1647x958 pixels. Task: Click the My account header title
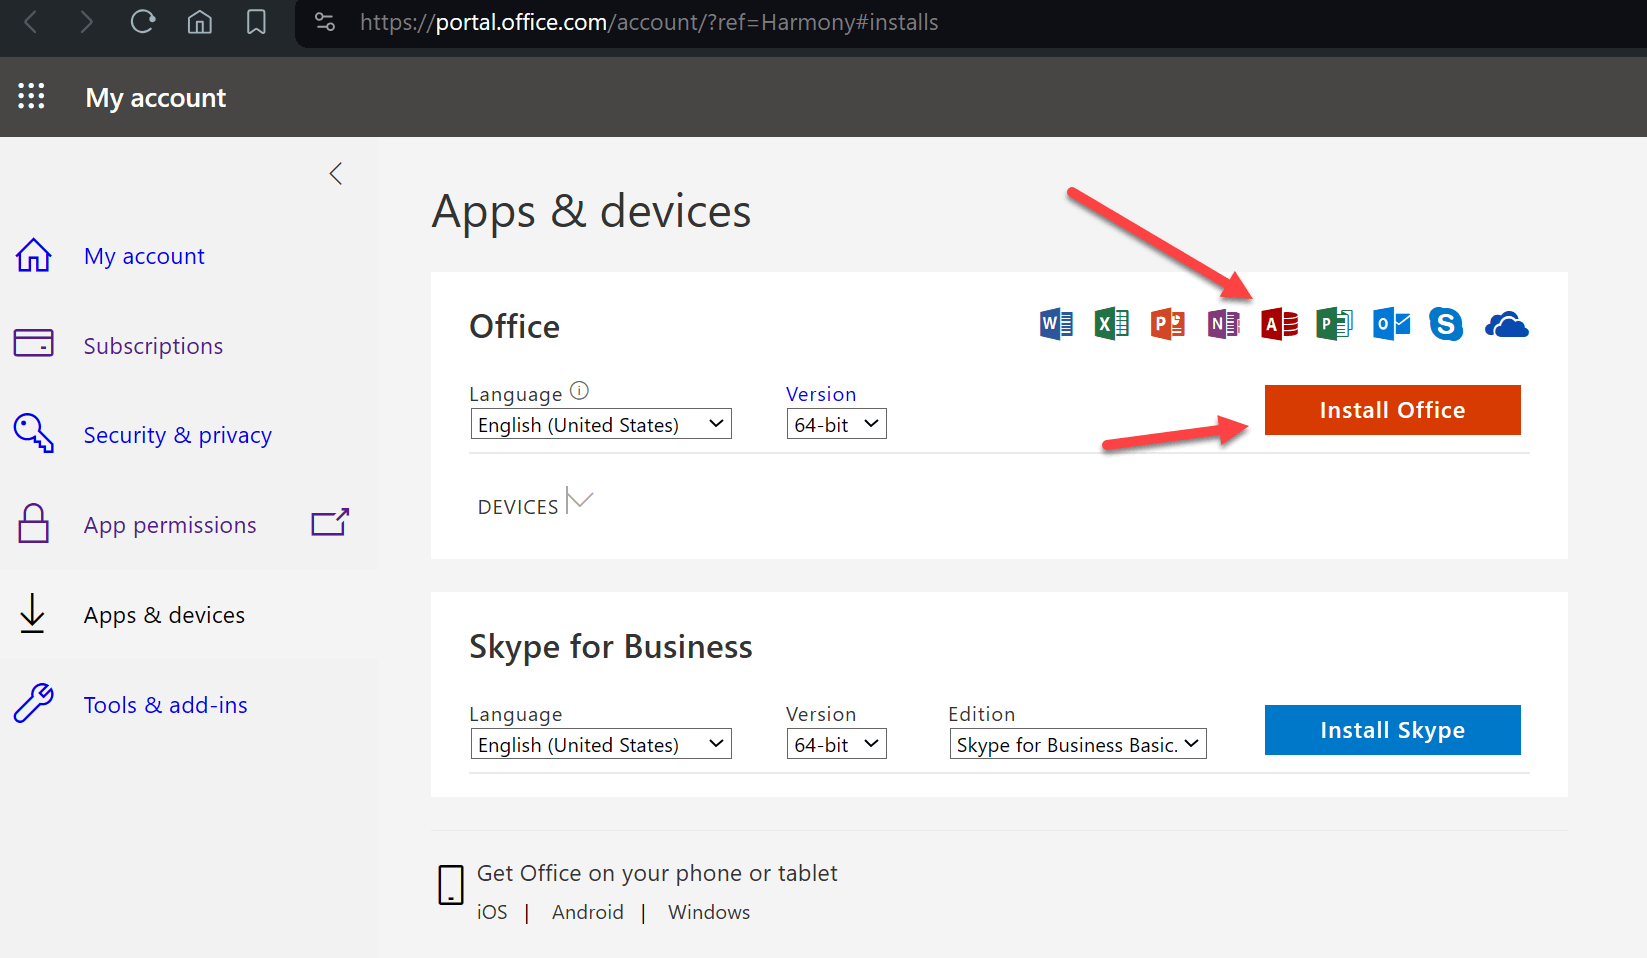[x=156, y=97]
